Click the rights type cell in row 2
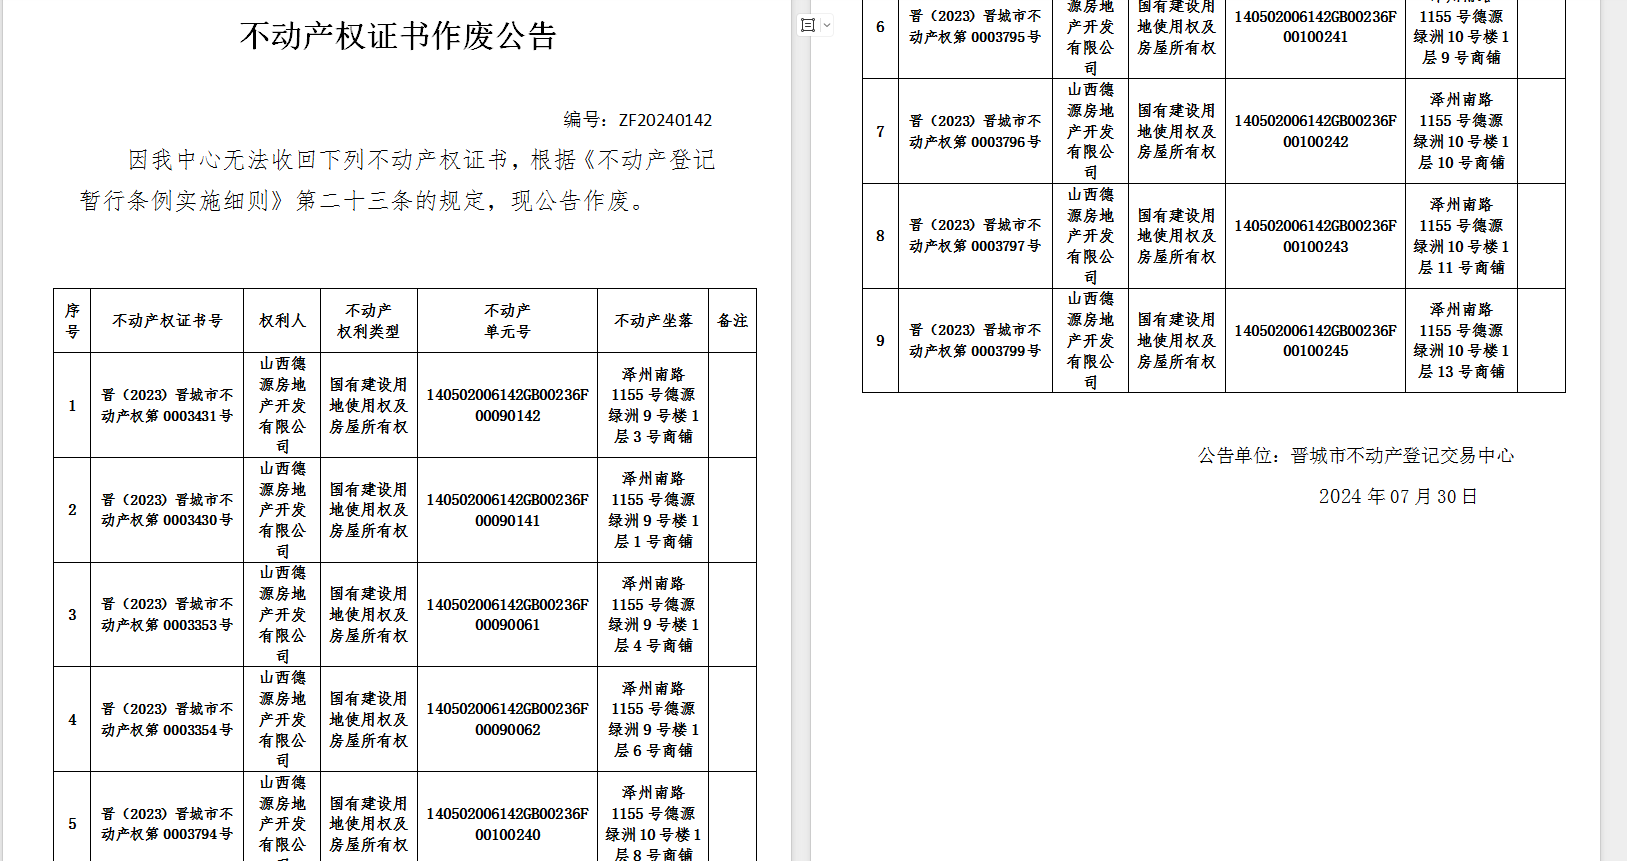This screenshot has height=861, width=1627. pos(369,510)
